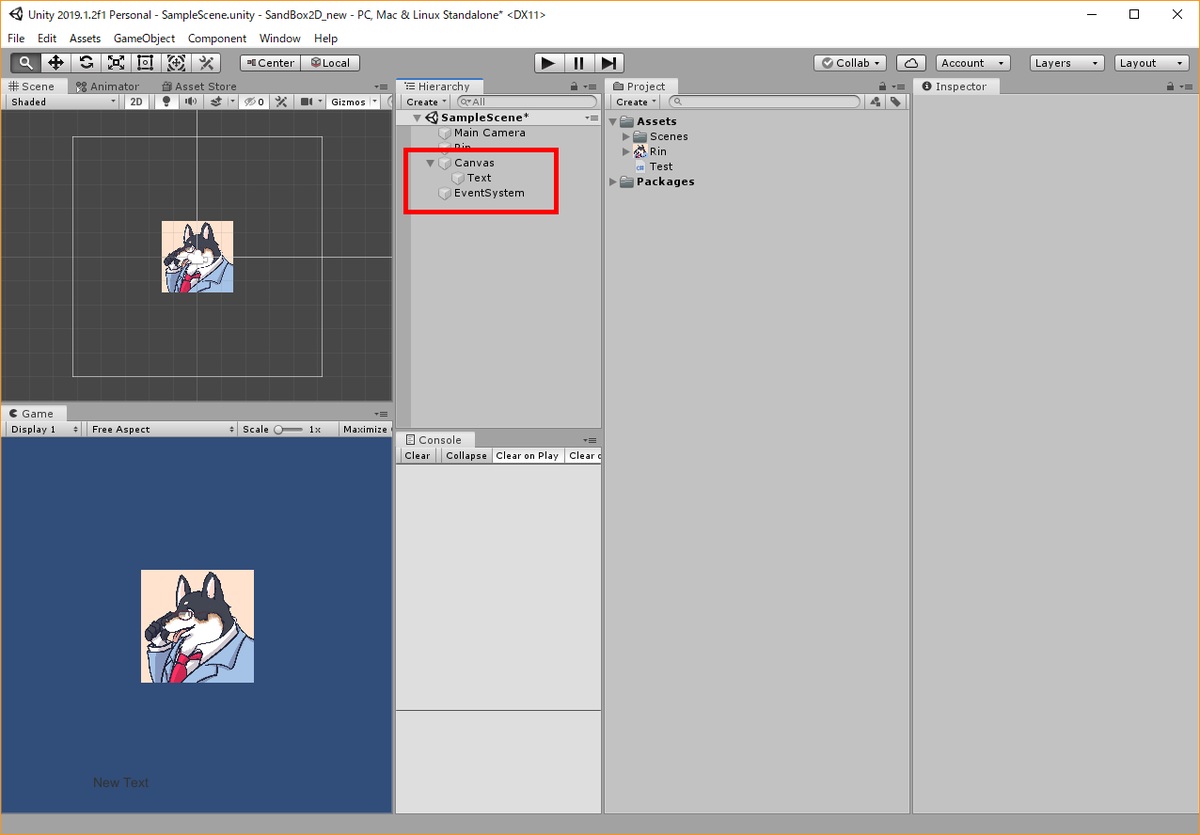1200x835 pixels.
Task: Clear the Console output
Action: click(417, 456)
